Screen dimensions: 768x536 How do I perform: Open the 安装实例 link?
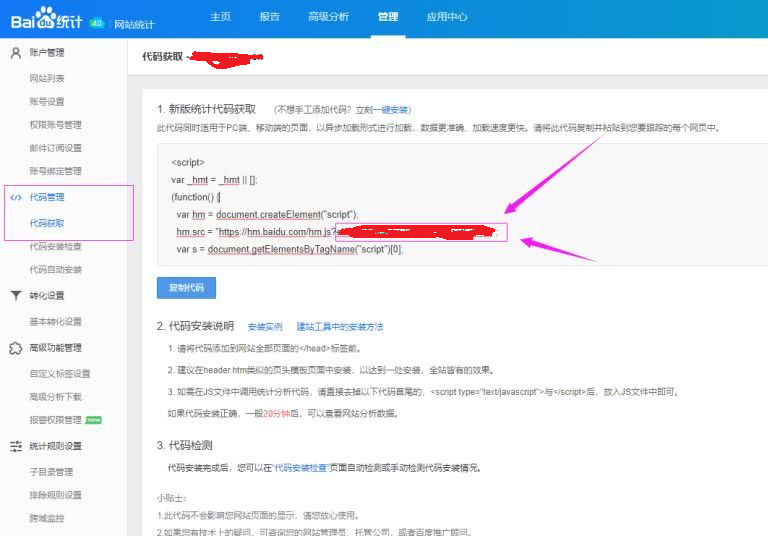coord(265,327)
